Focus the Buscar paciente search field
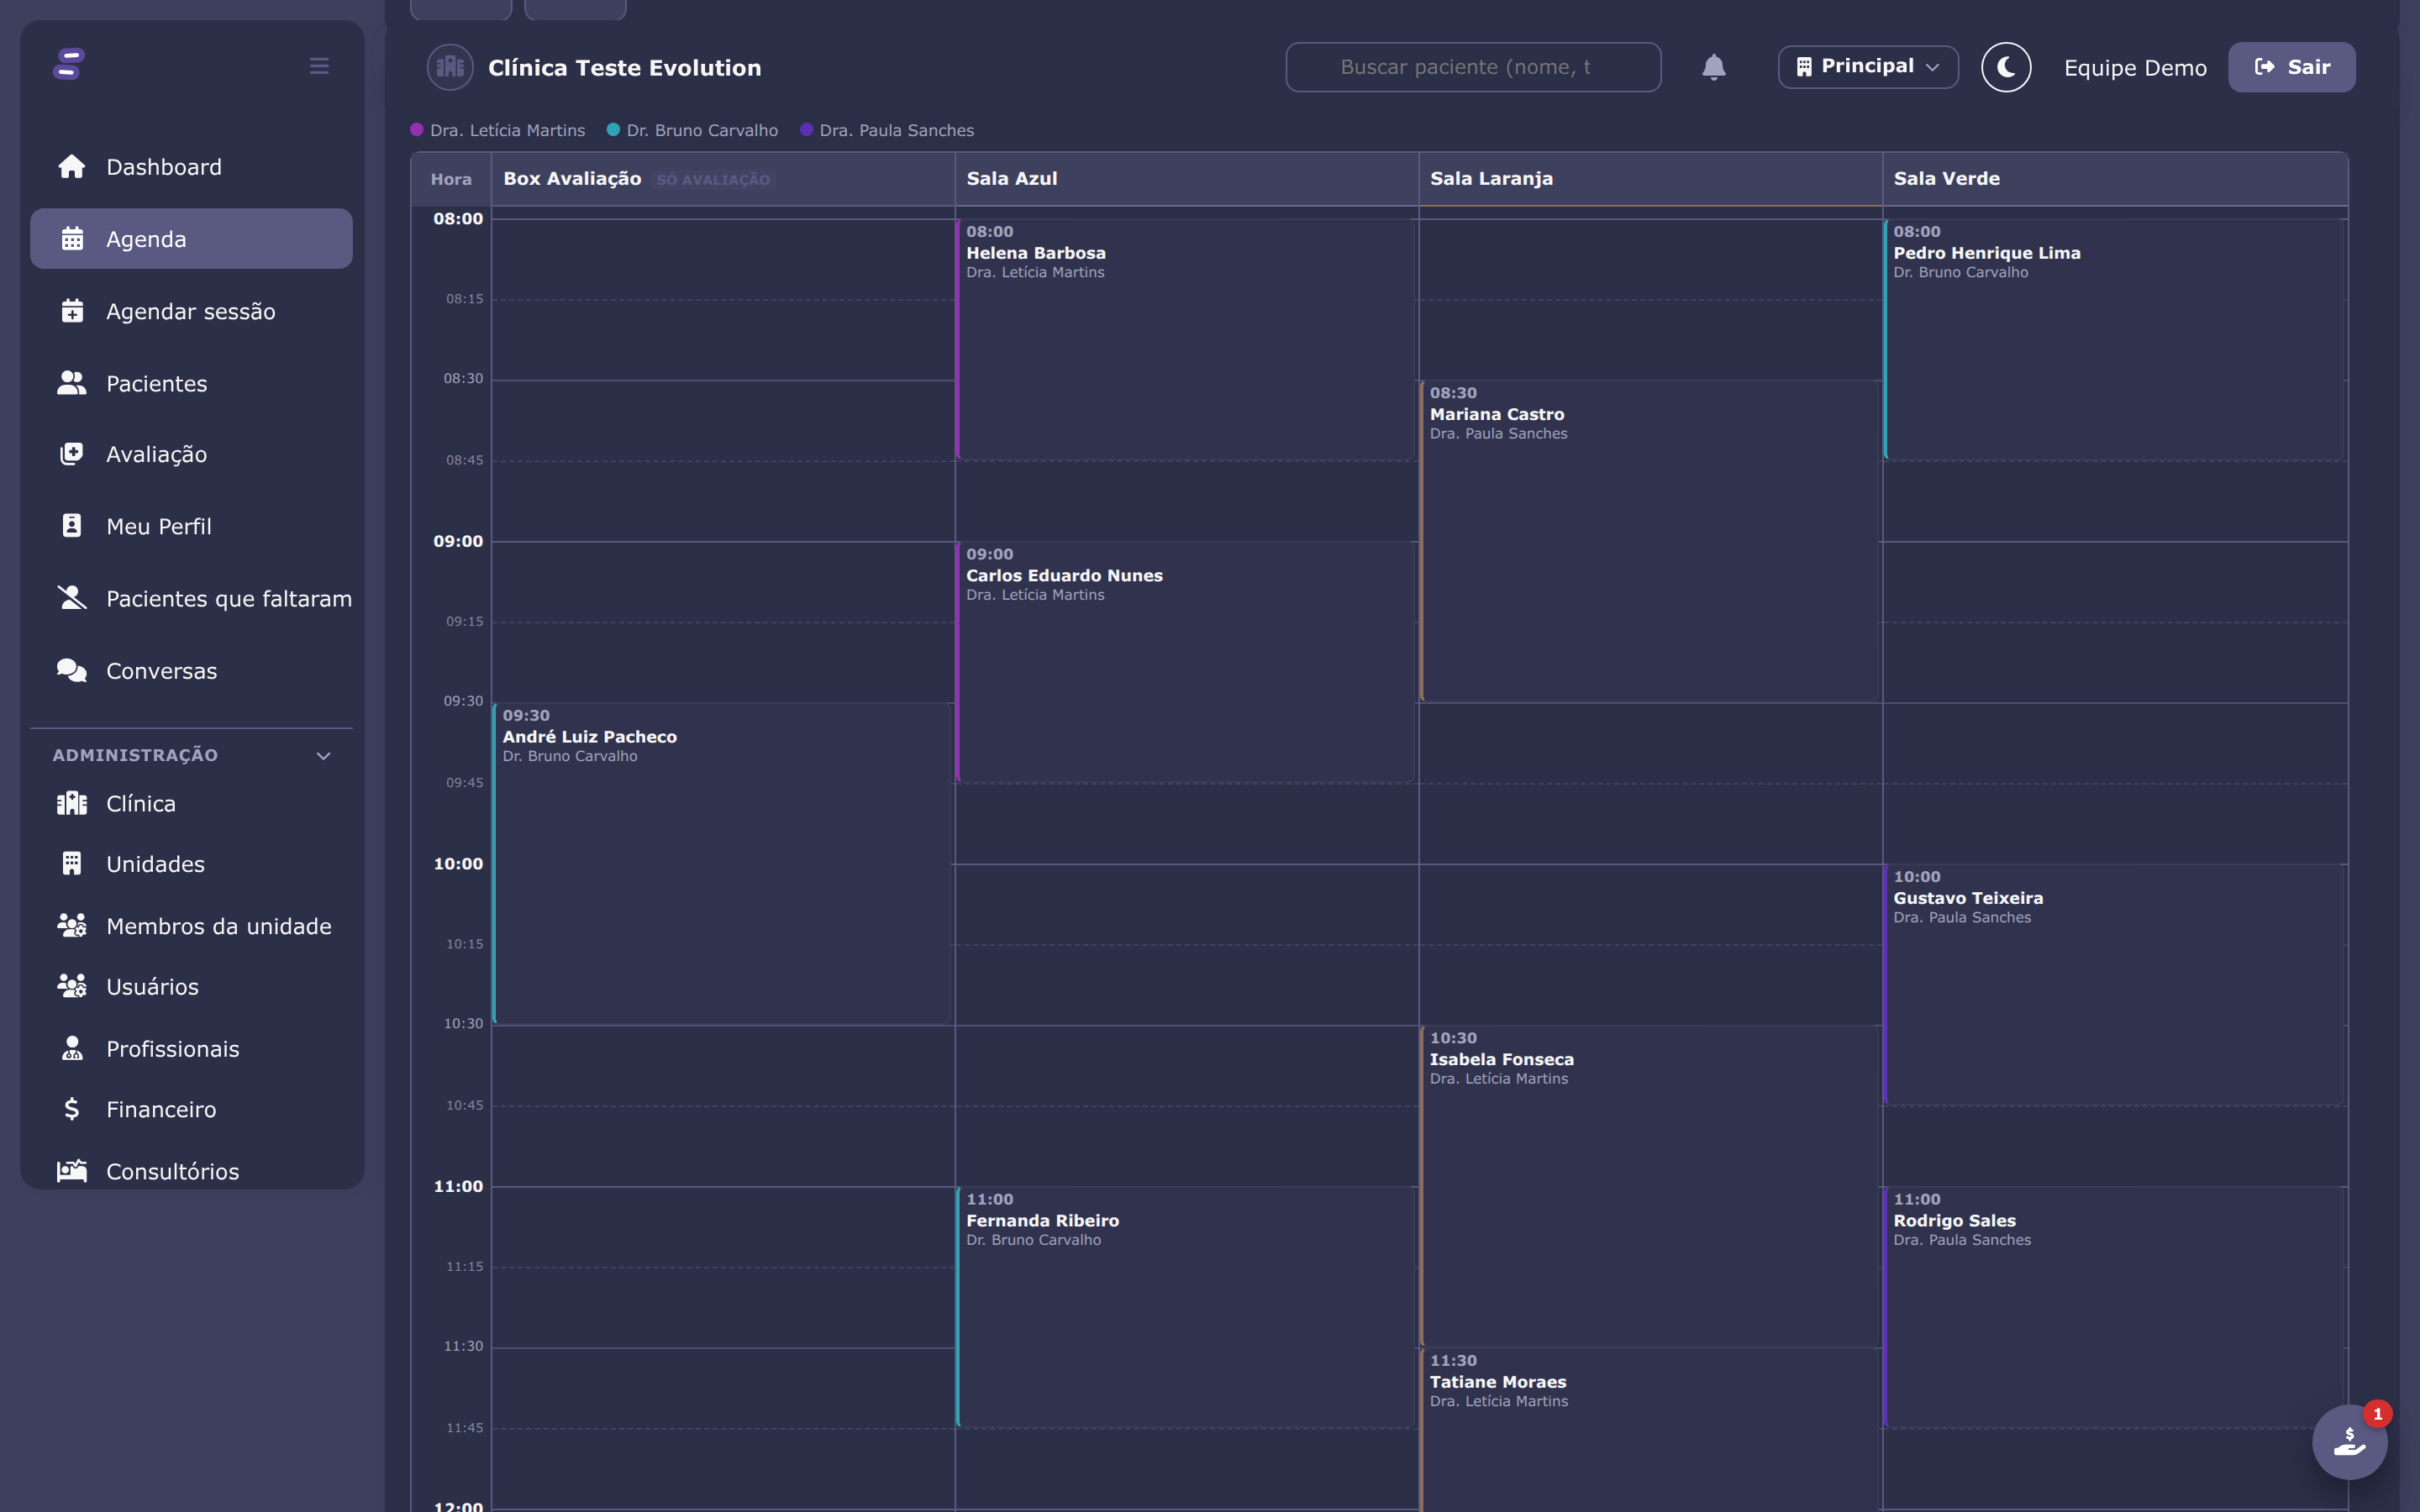This screenshot has width=2420, height=1512. (x=1473, y=67)
